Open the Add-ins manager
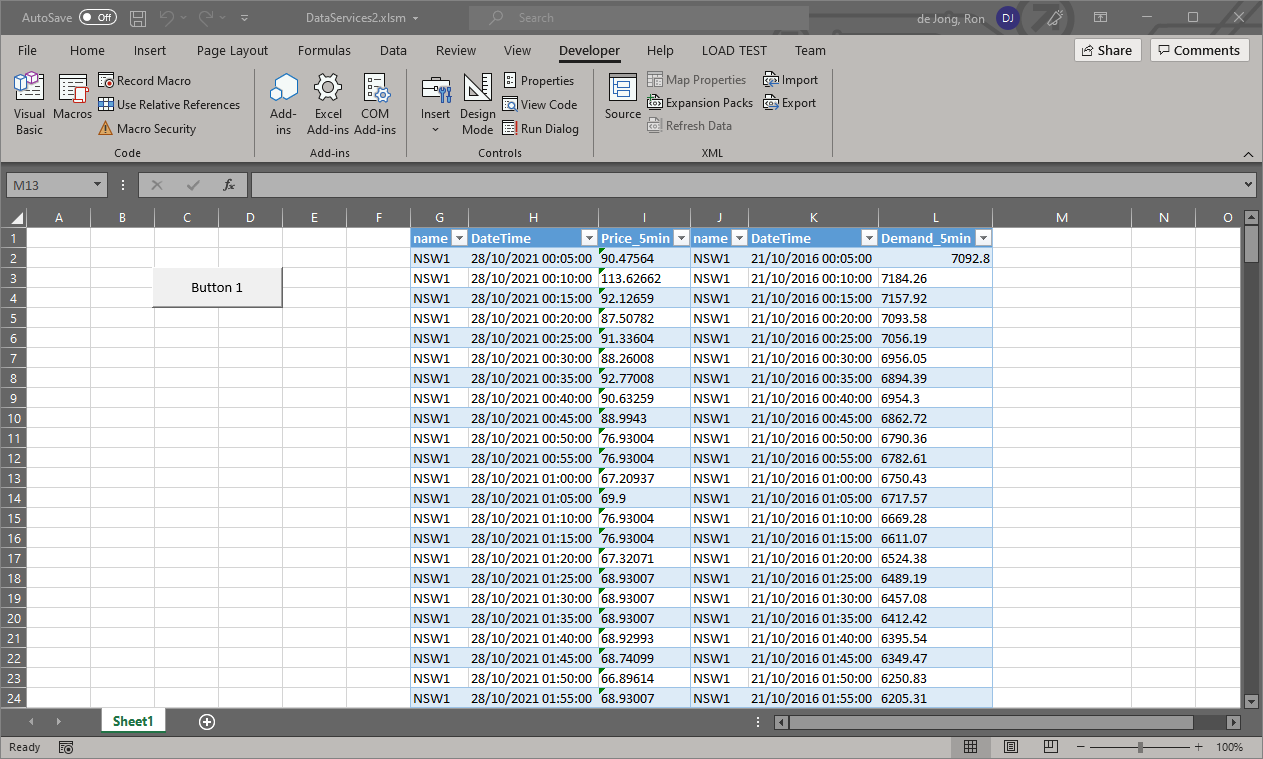This screenshot has height=759, width=1263. (284, 104)
